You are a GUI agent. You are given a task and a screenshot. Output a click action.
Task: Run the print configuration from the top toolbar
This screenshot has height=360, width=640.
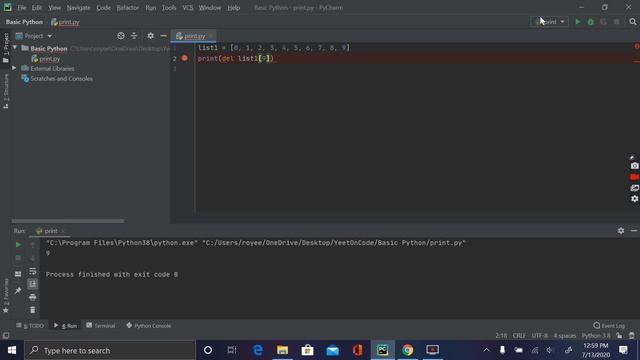(x=578, y=22)
